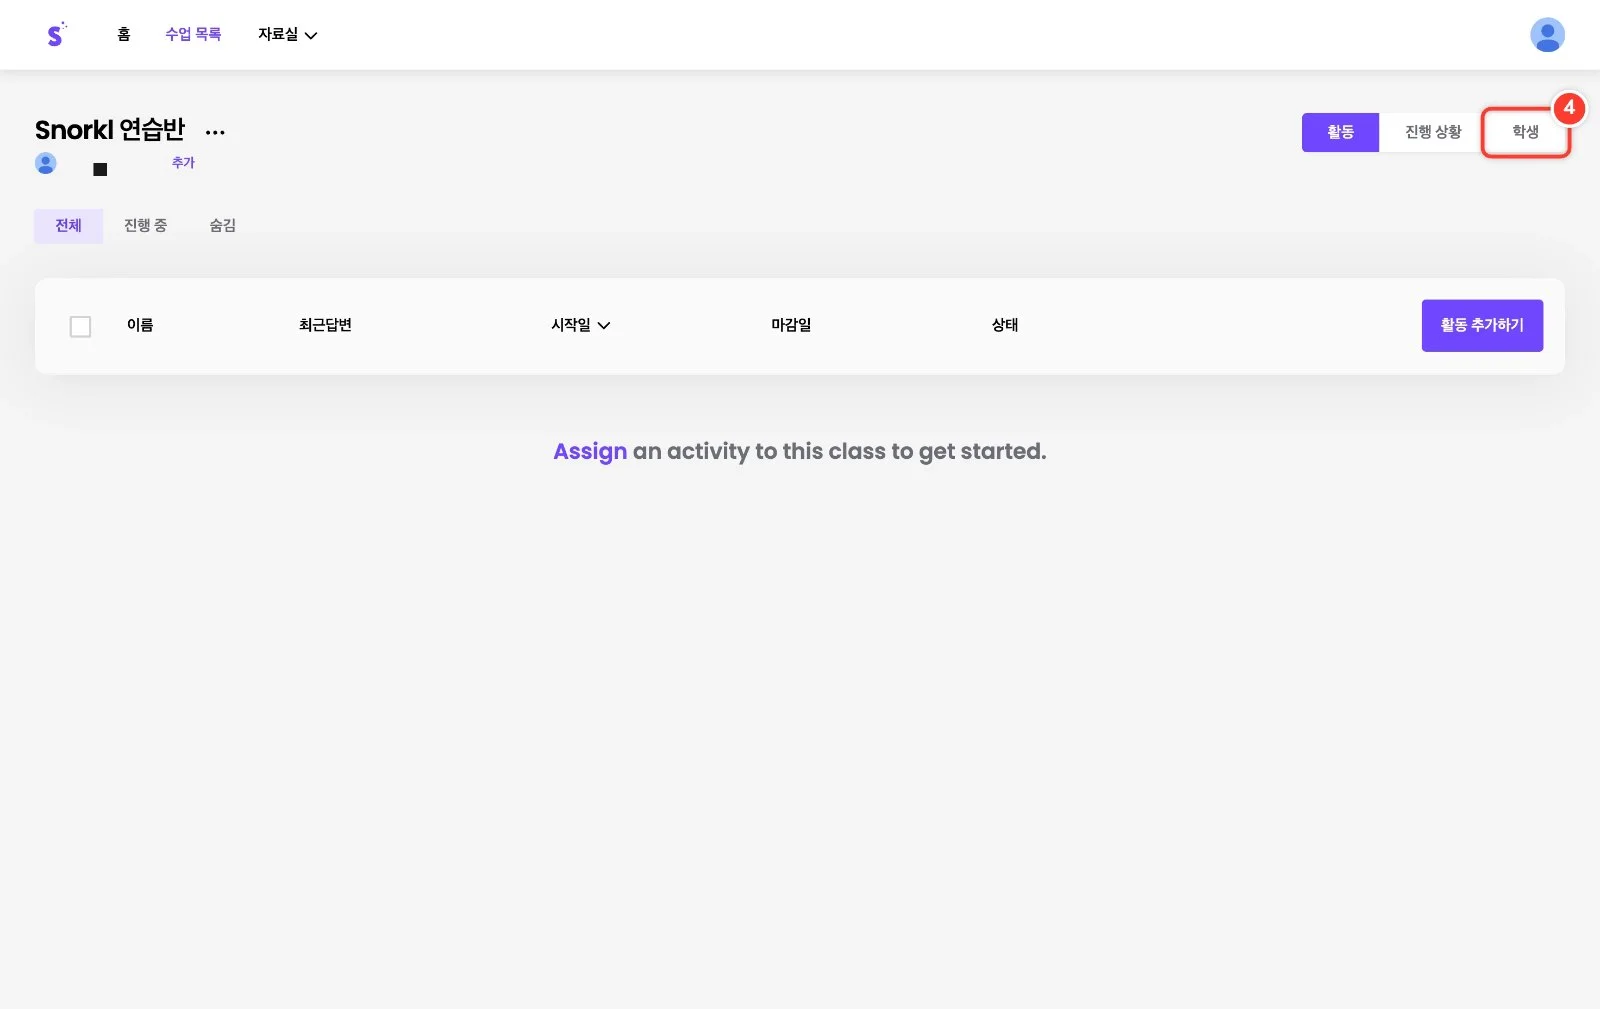
Task: Click the Assign link in empty message
Action: coord(590,451)
